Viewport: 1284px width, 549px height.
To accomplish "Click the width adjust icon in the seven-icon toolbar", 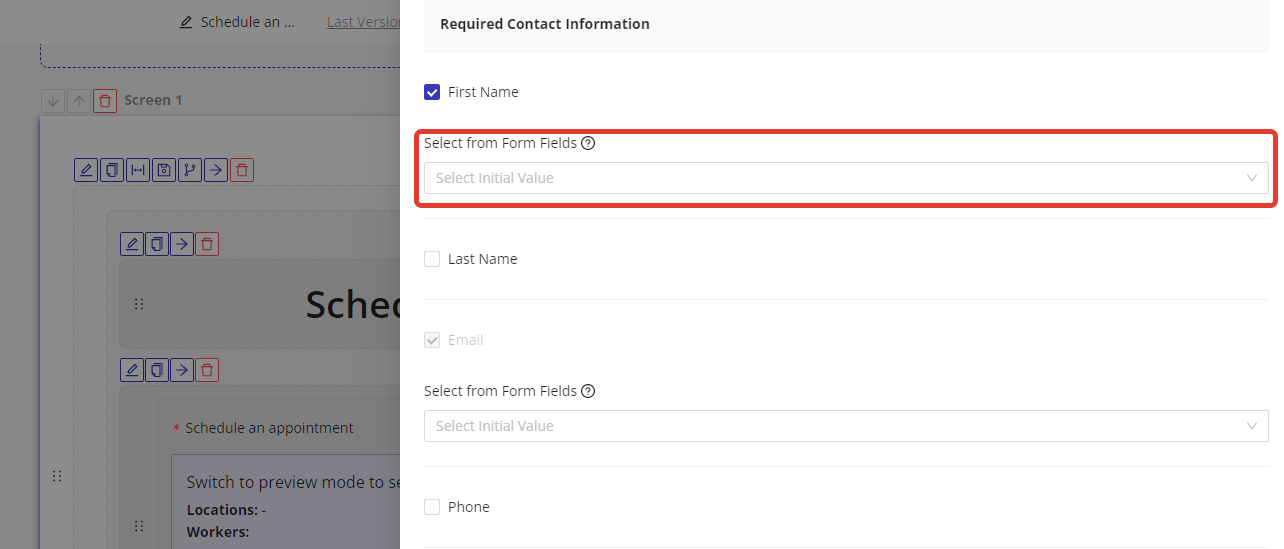I will pos(138,170).
